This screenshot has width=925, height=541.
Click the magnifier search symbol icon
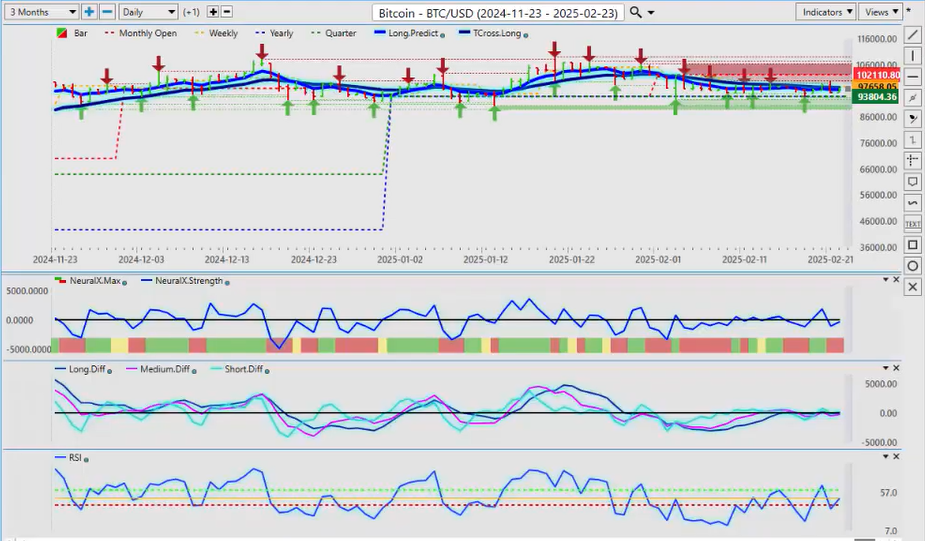[635, 12]
